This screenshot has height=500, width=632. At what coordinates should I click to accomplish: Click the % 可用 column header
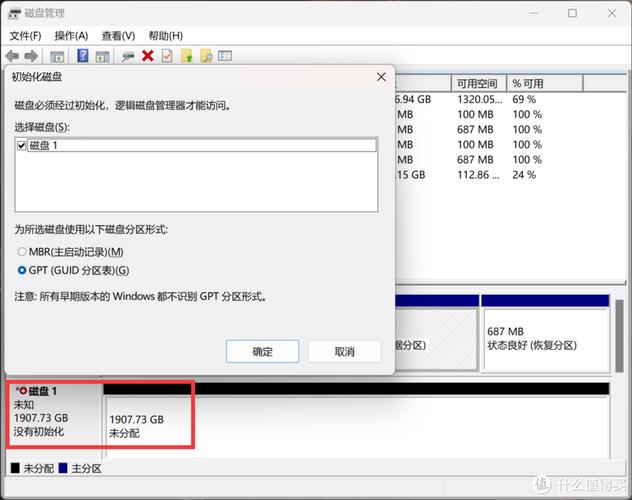tap(545, 83)
